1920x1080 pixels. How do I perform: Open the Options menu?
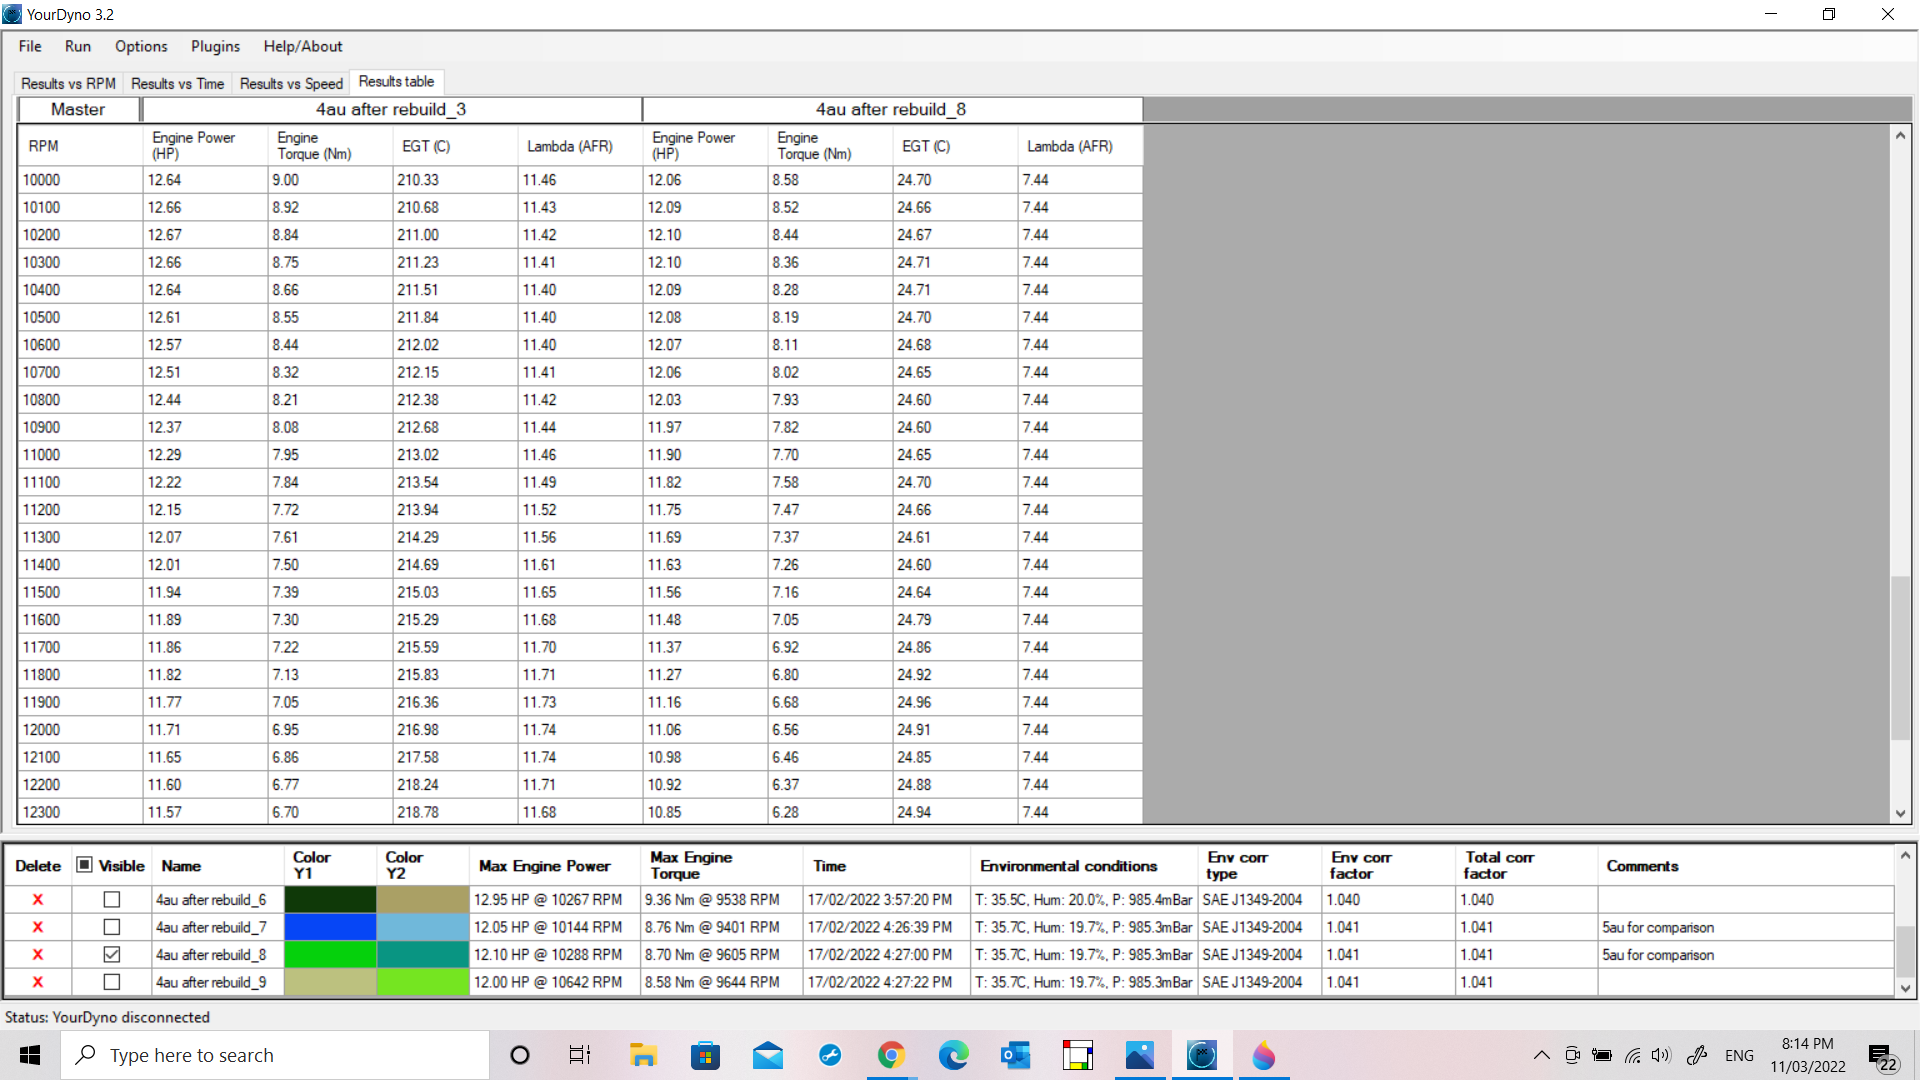[x=141, y=46]
